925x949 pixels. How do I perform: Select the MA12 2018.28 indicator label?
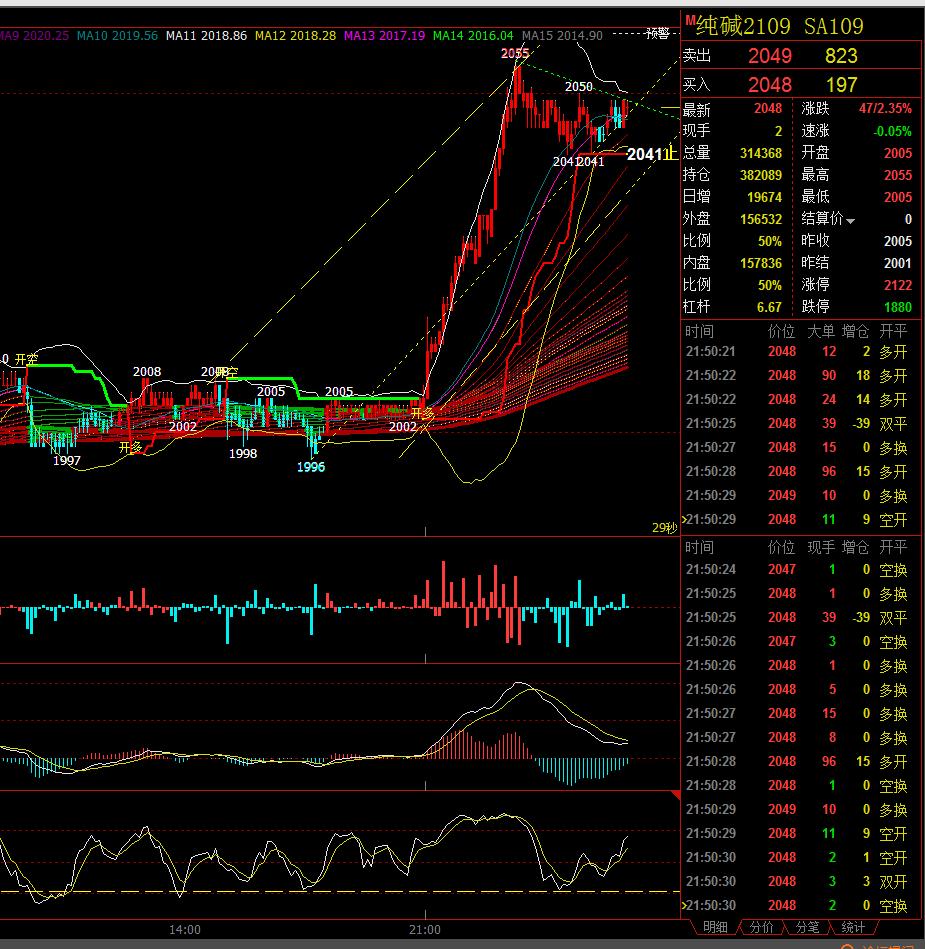pyautogui.click(x=295, y=36)
